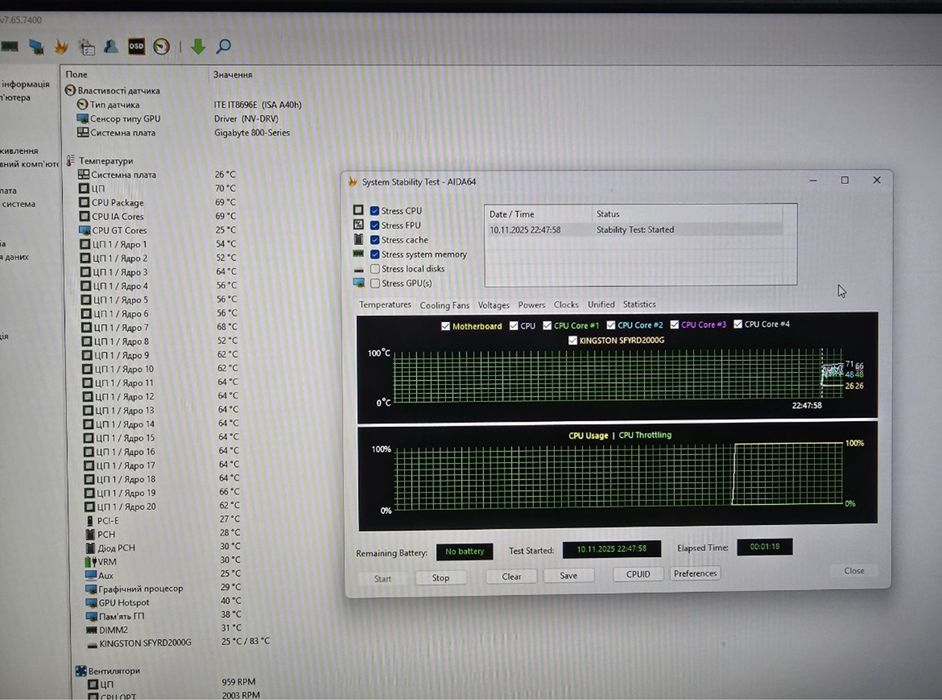Uncheck the Stress FPU checkbox

pos(375,225)
